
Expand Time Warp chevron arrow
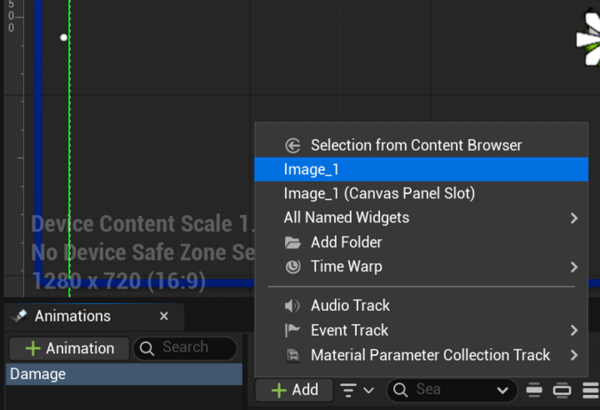pyautogui.click(x=574, y=267)
